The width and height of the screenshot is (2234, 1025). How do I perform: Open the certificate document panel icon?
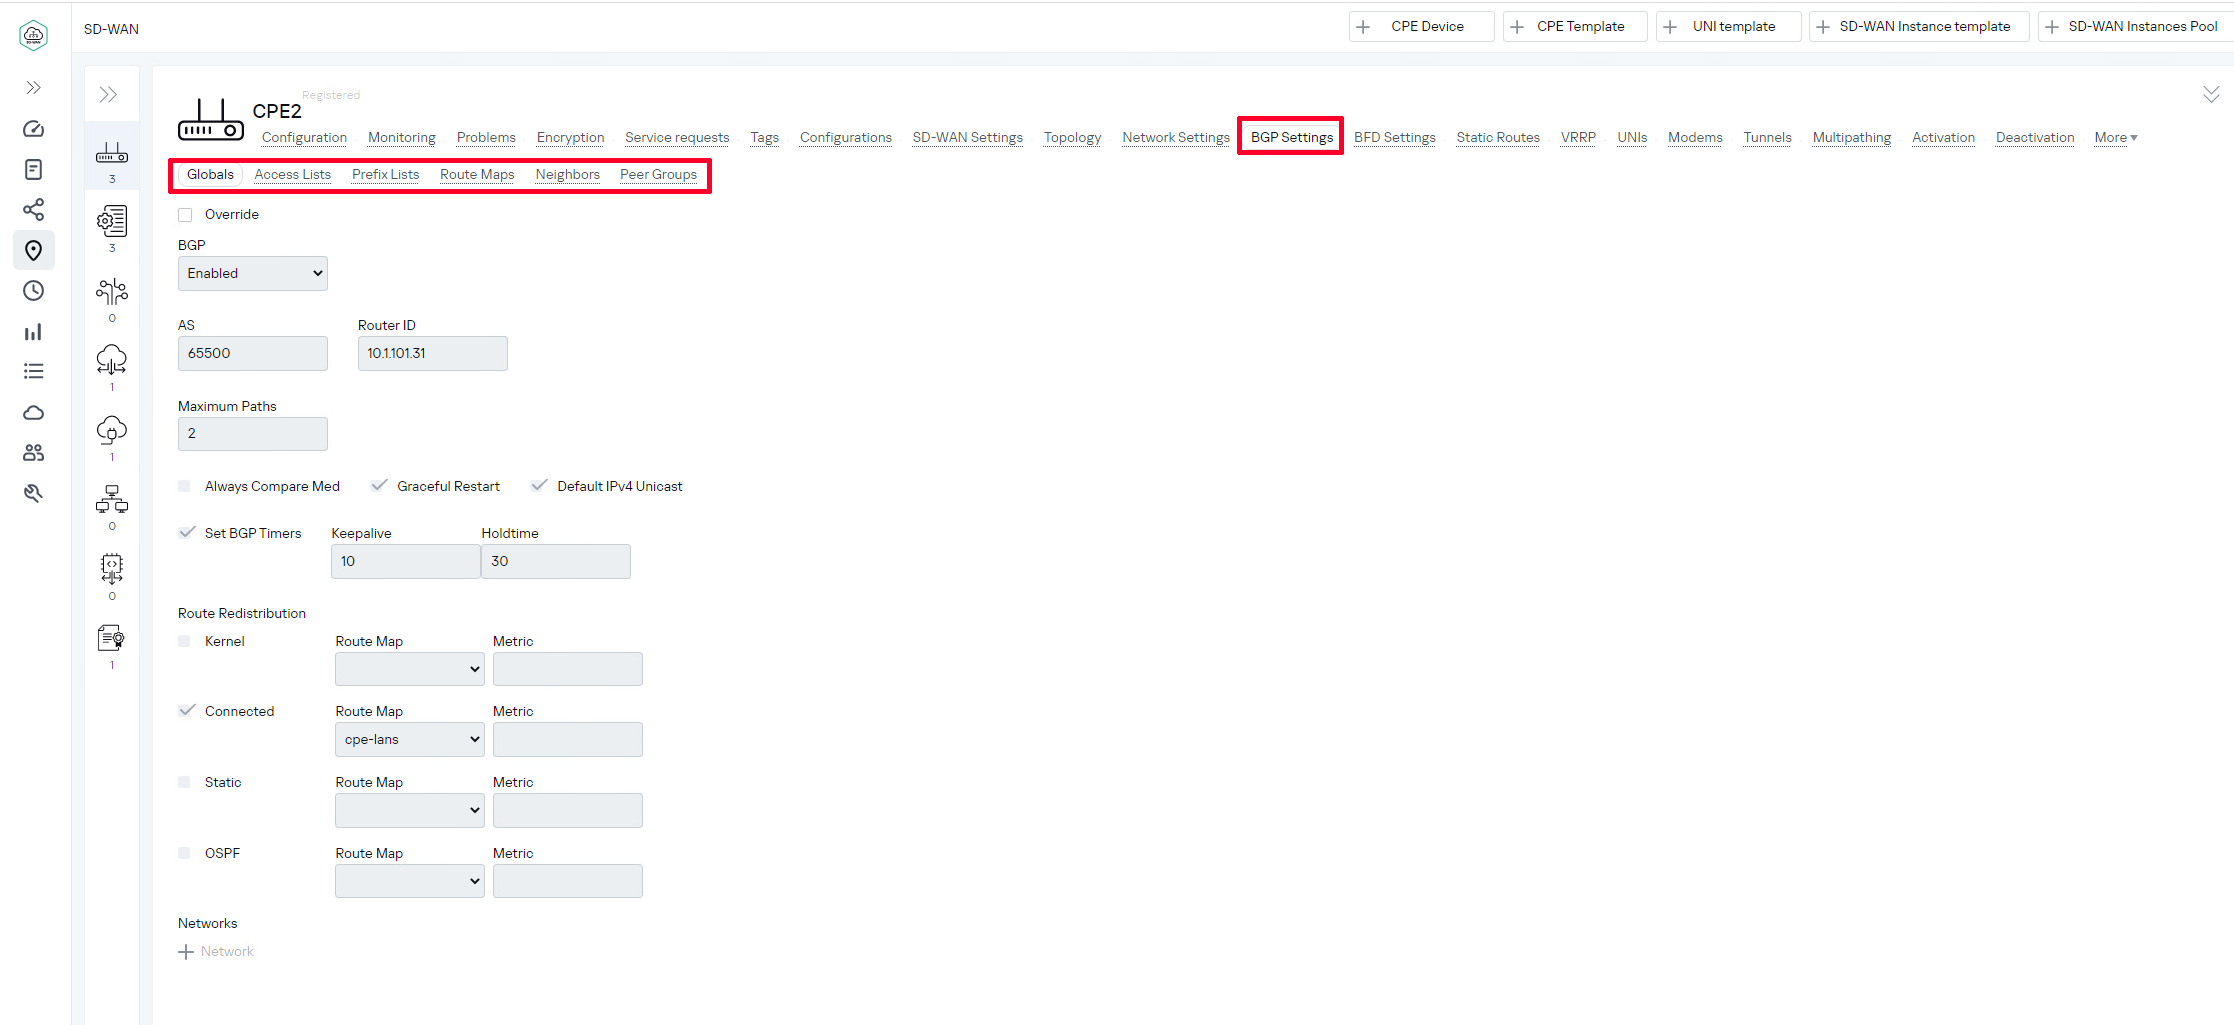[x=111, y=638]
